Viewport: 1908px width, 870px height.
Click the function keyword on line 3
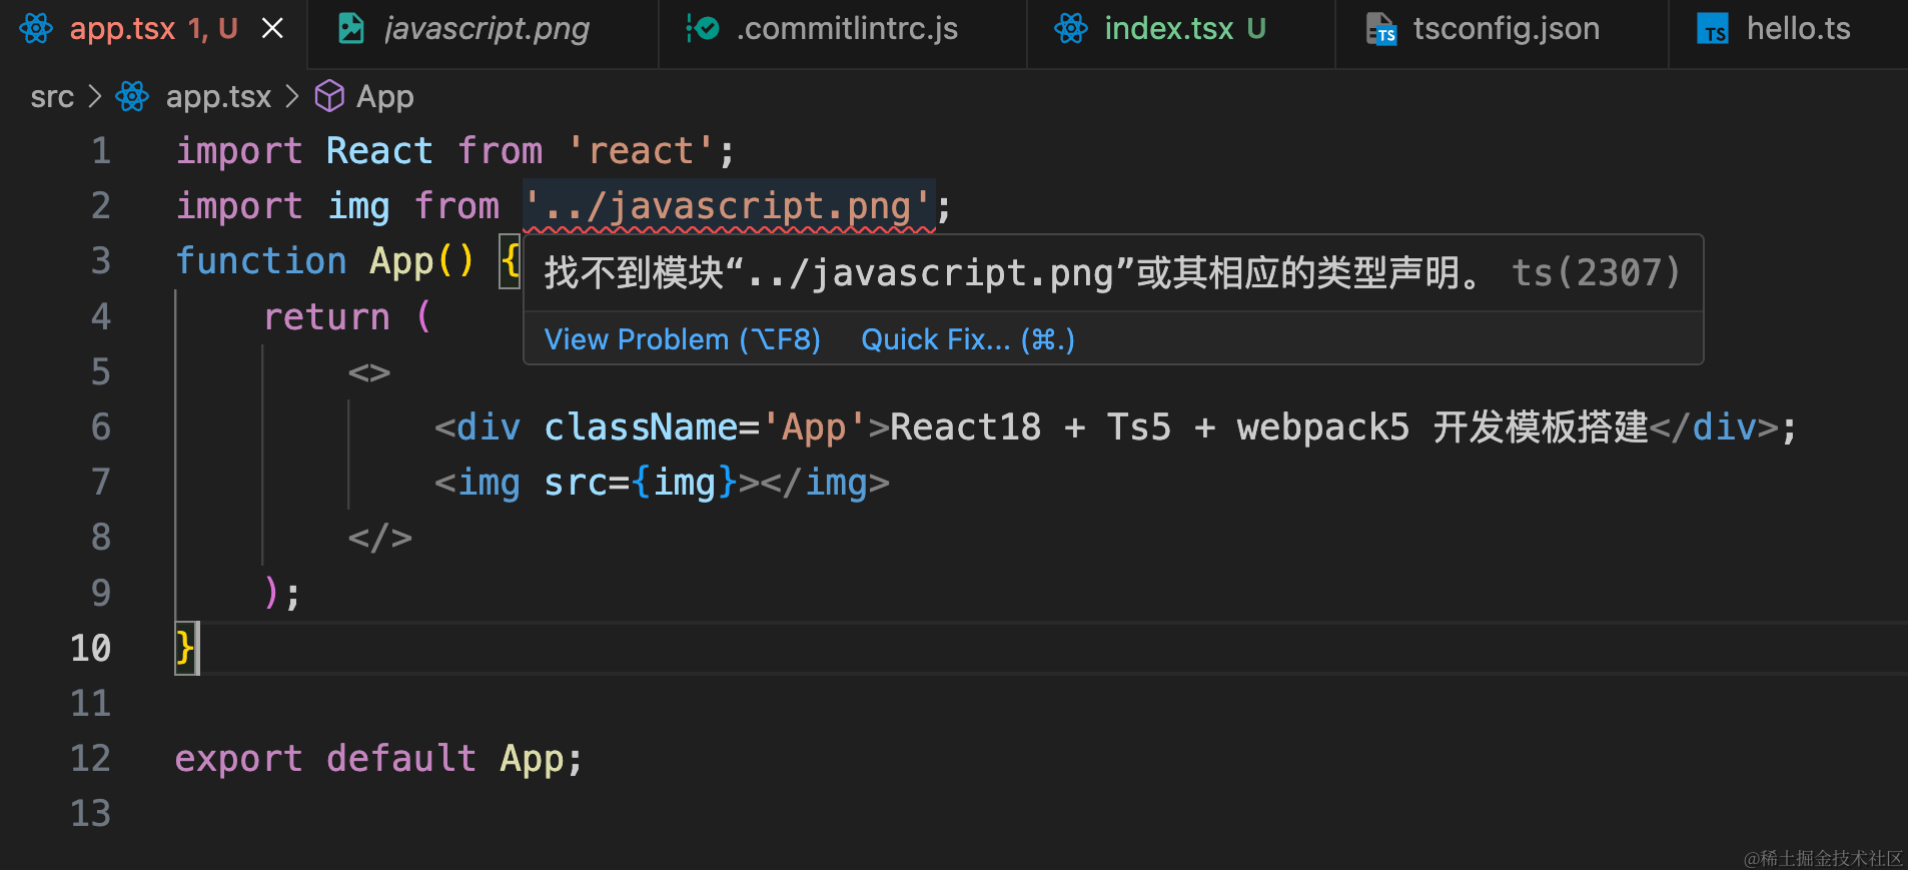pyautogui.click(x=261, y=261)
